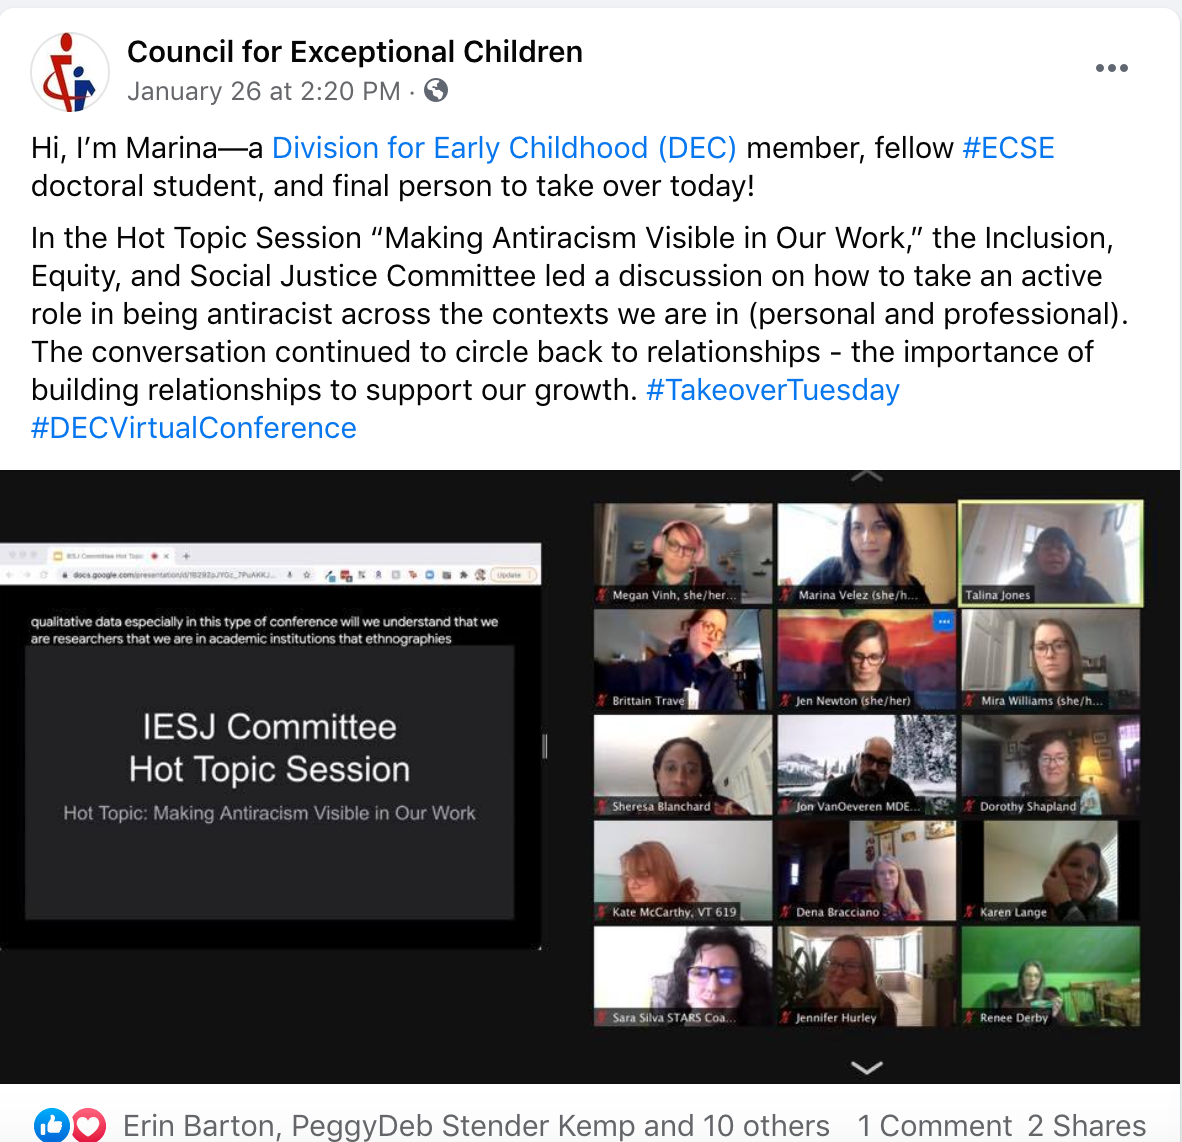Click the Council for Exceptional Children logo

[x=69, y=72]
